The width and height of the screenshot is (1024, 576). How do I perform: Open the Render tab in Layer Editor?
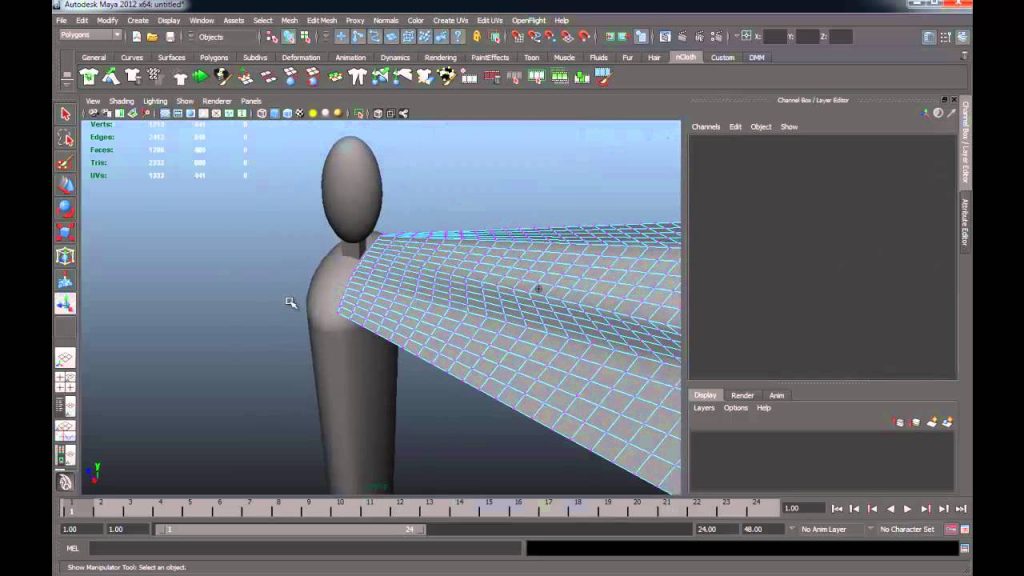pyautogui.click(x=743, y=395)
